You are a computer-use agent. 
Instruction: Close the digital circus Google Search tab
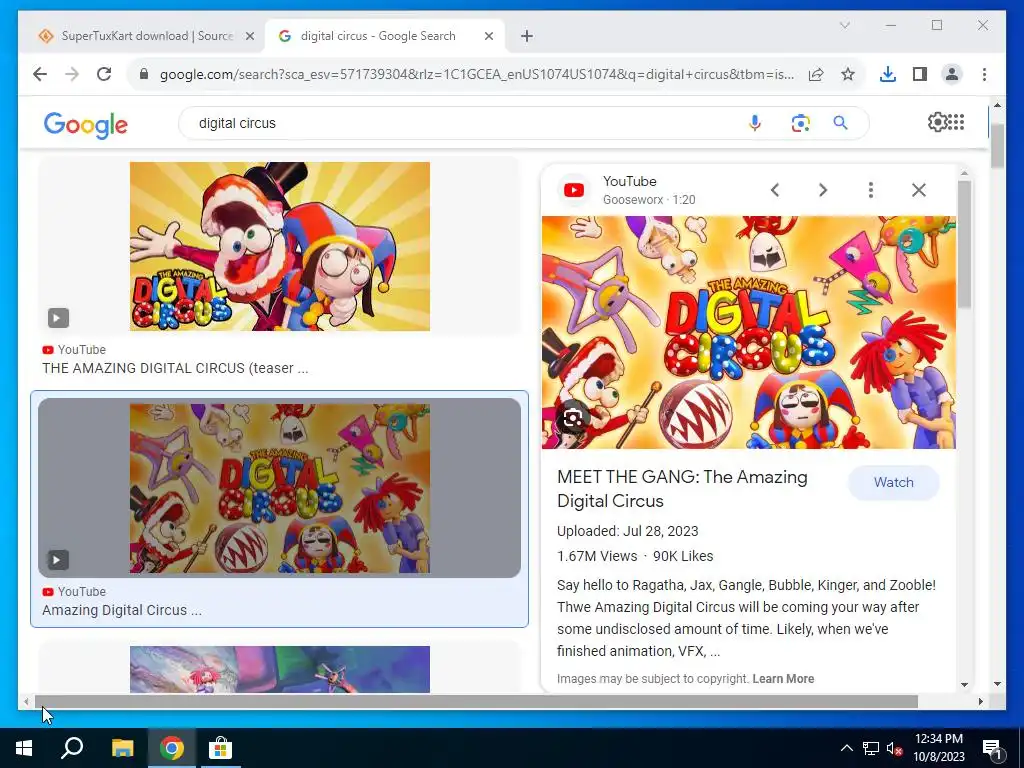point(488,37)
